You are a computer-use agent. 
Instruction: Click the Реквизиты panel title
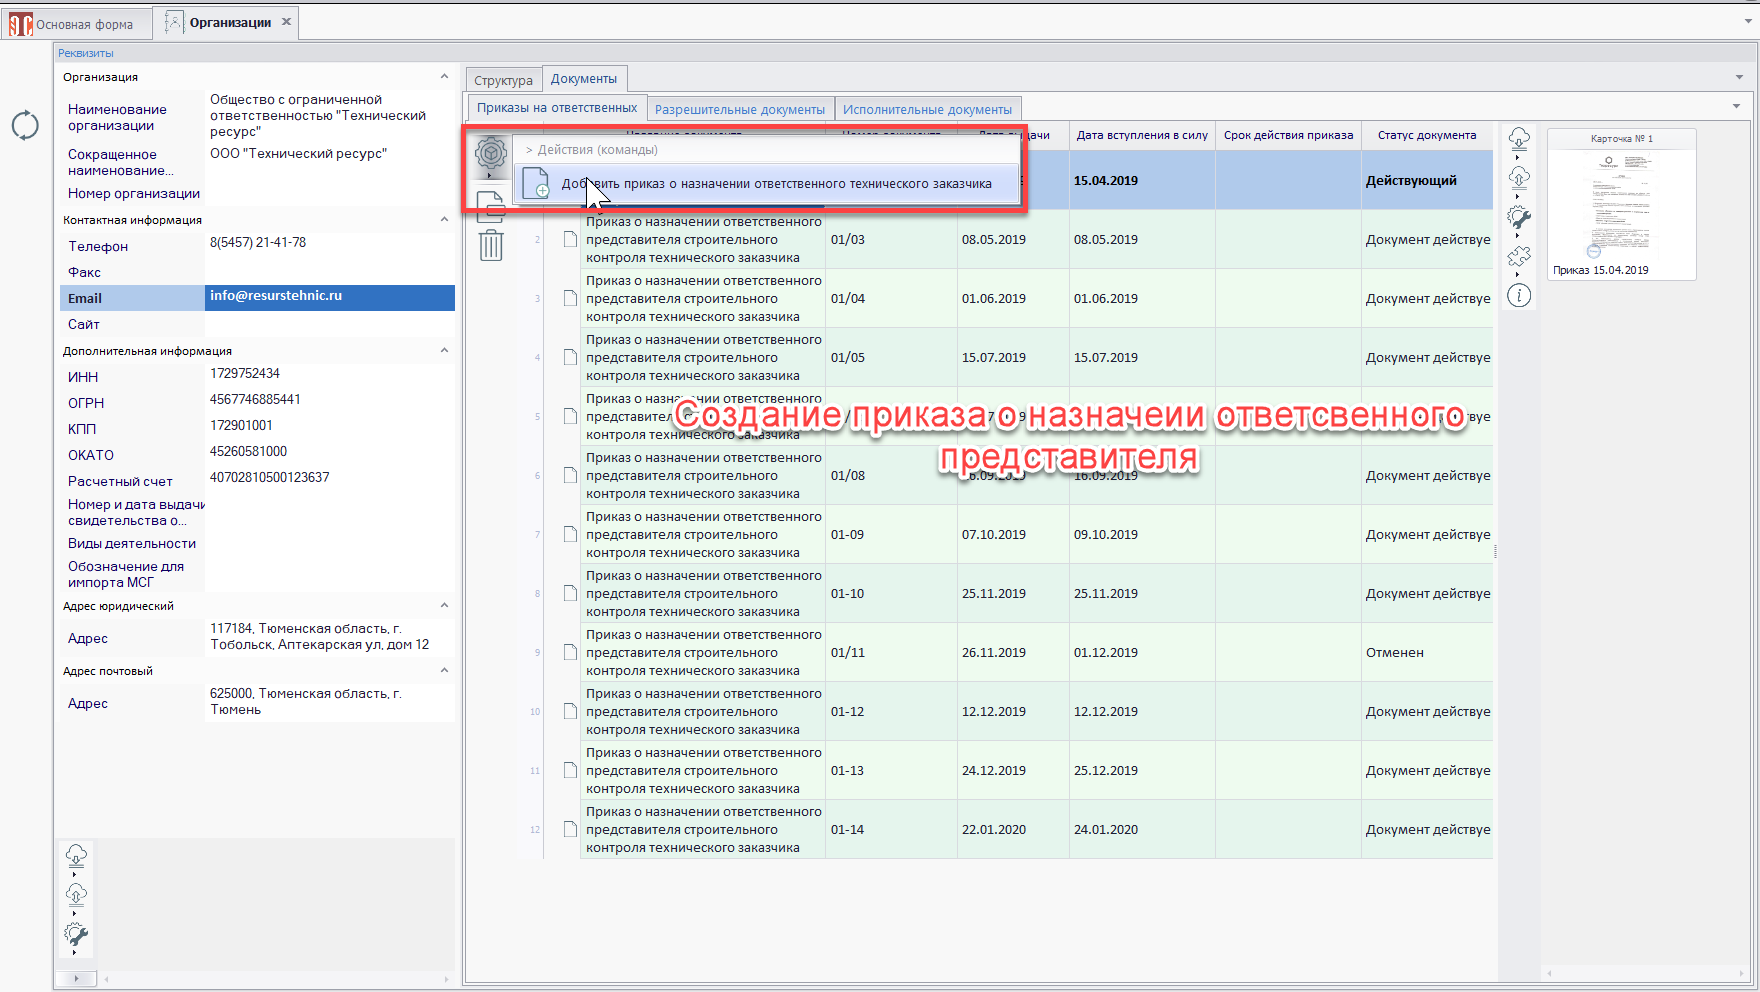(x=86, y=53)
